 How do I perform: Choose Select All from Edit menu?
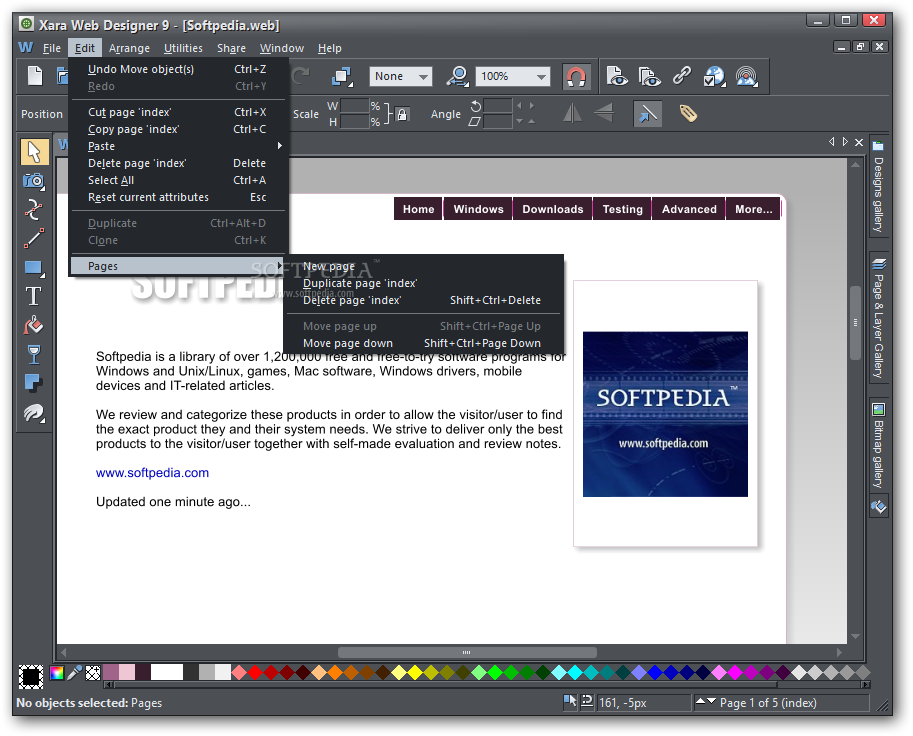(x=179, y=181)
